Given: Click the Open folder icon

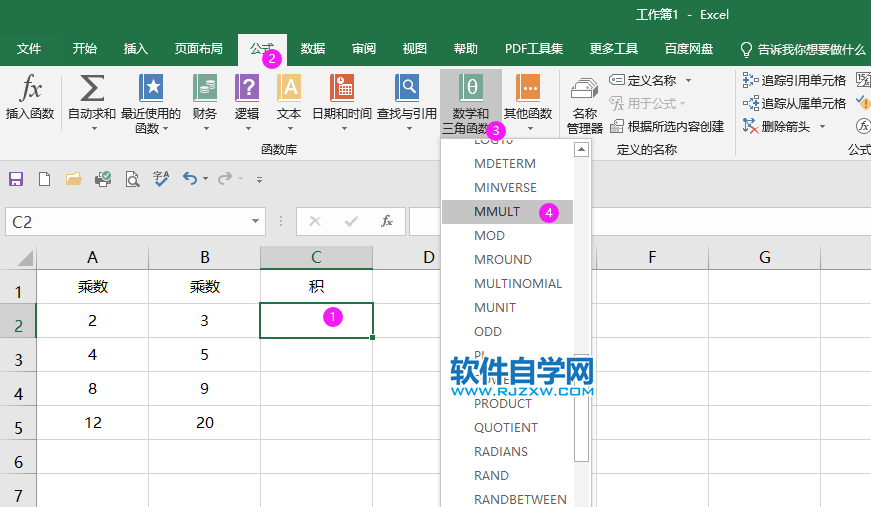Looking at the screenshot, I should coord(73,179).
